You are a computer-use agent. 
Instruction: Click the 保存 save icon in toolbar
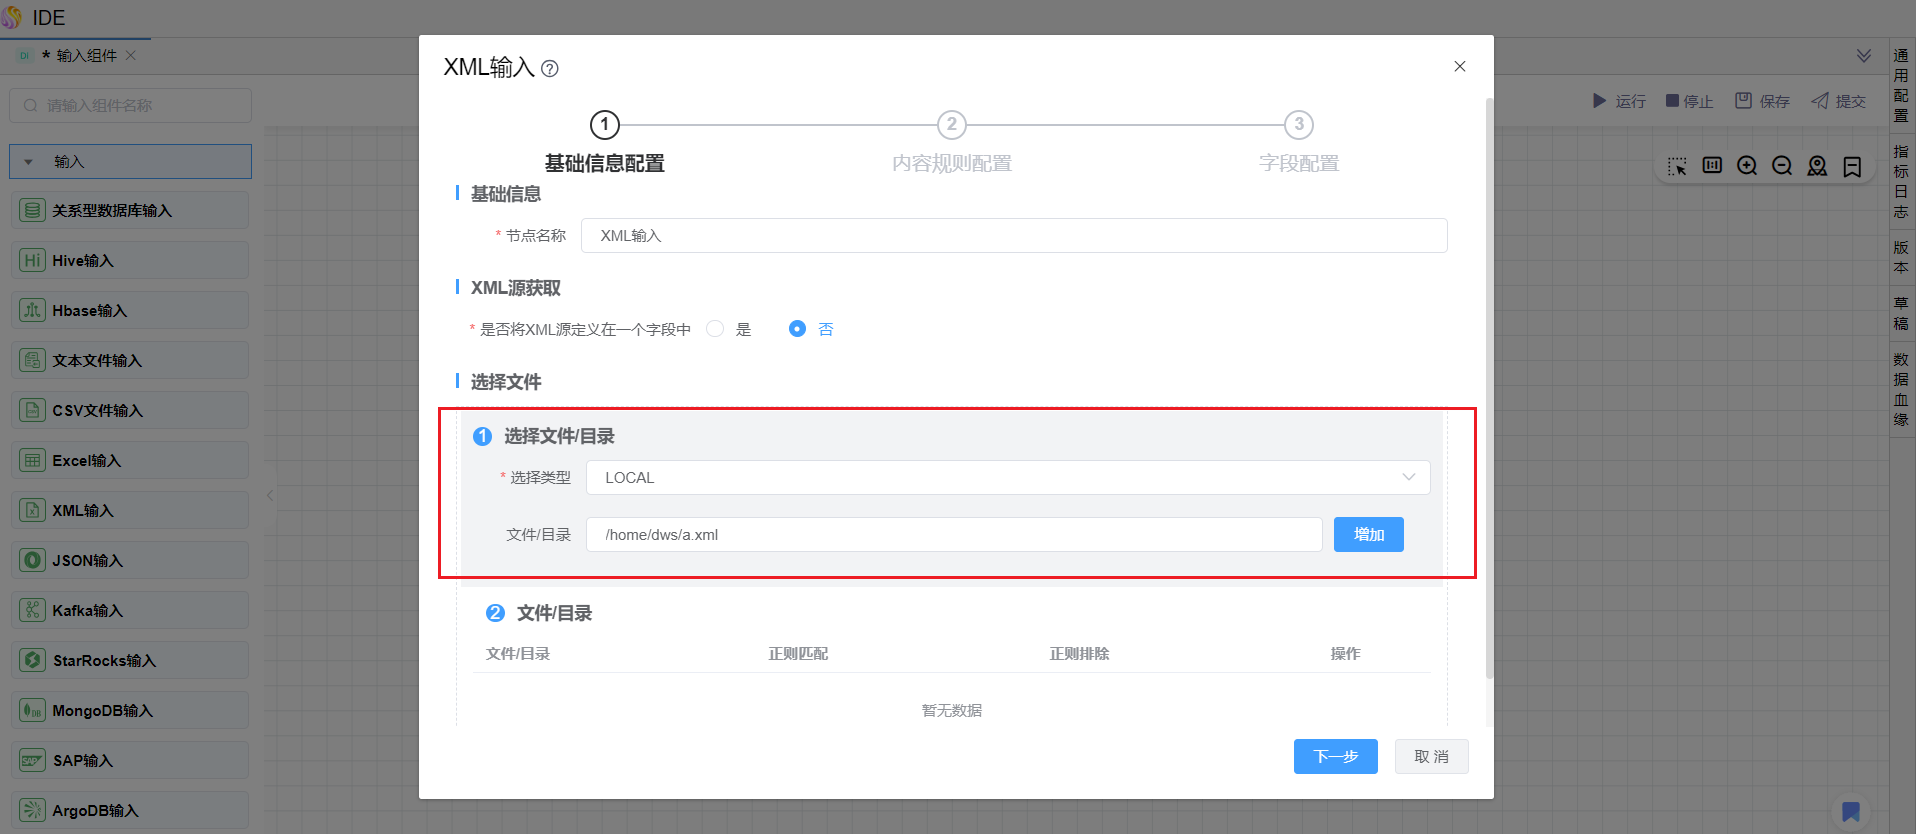click(1744, 101)
